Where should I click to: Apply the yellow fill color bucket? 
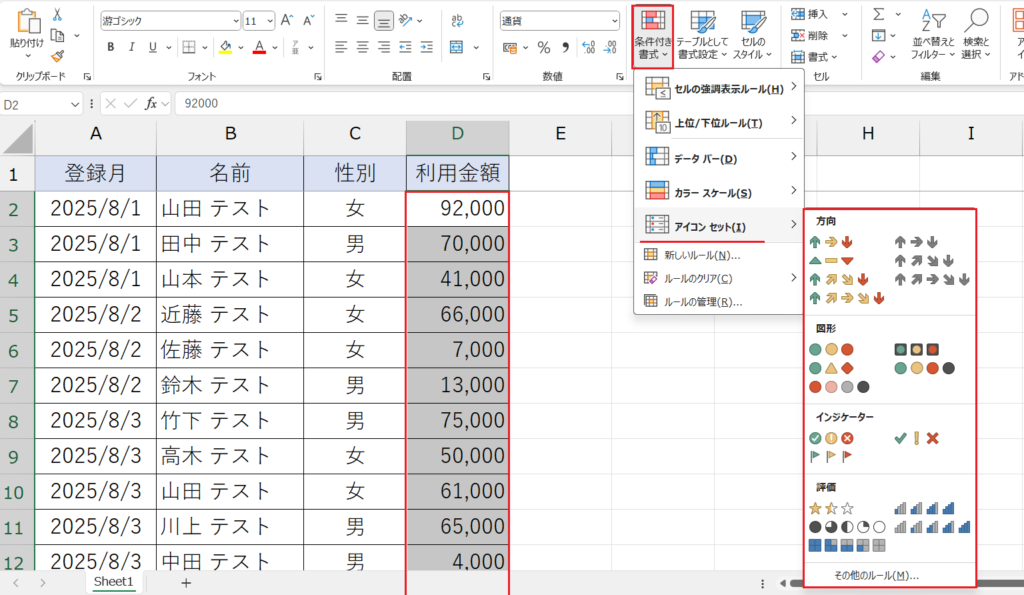click(x=225, y=47)
